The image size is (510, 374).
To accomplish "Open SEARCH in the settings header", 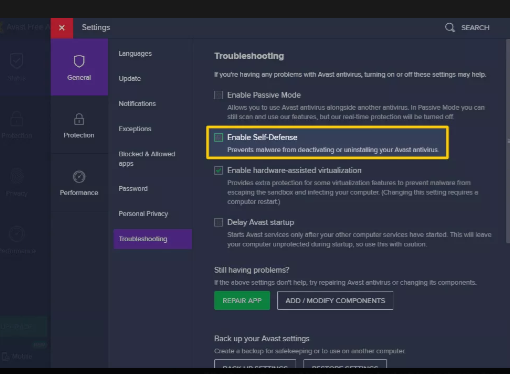I will click(475, 28).
